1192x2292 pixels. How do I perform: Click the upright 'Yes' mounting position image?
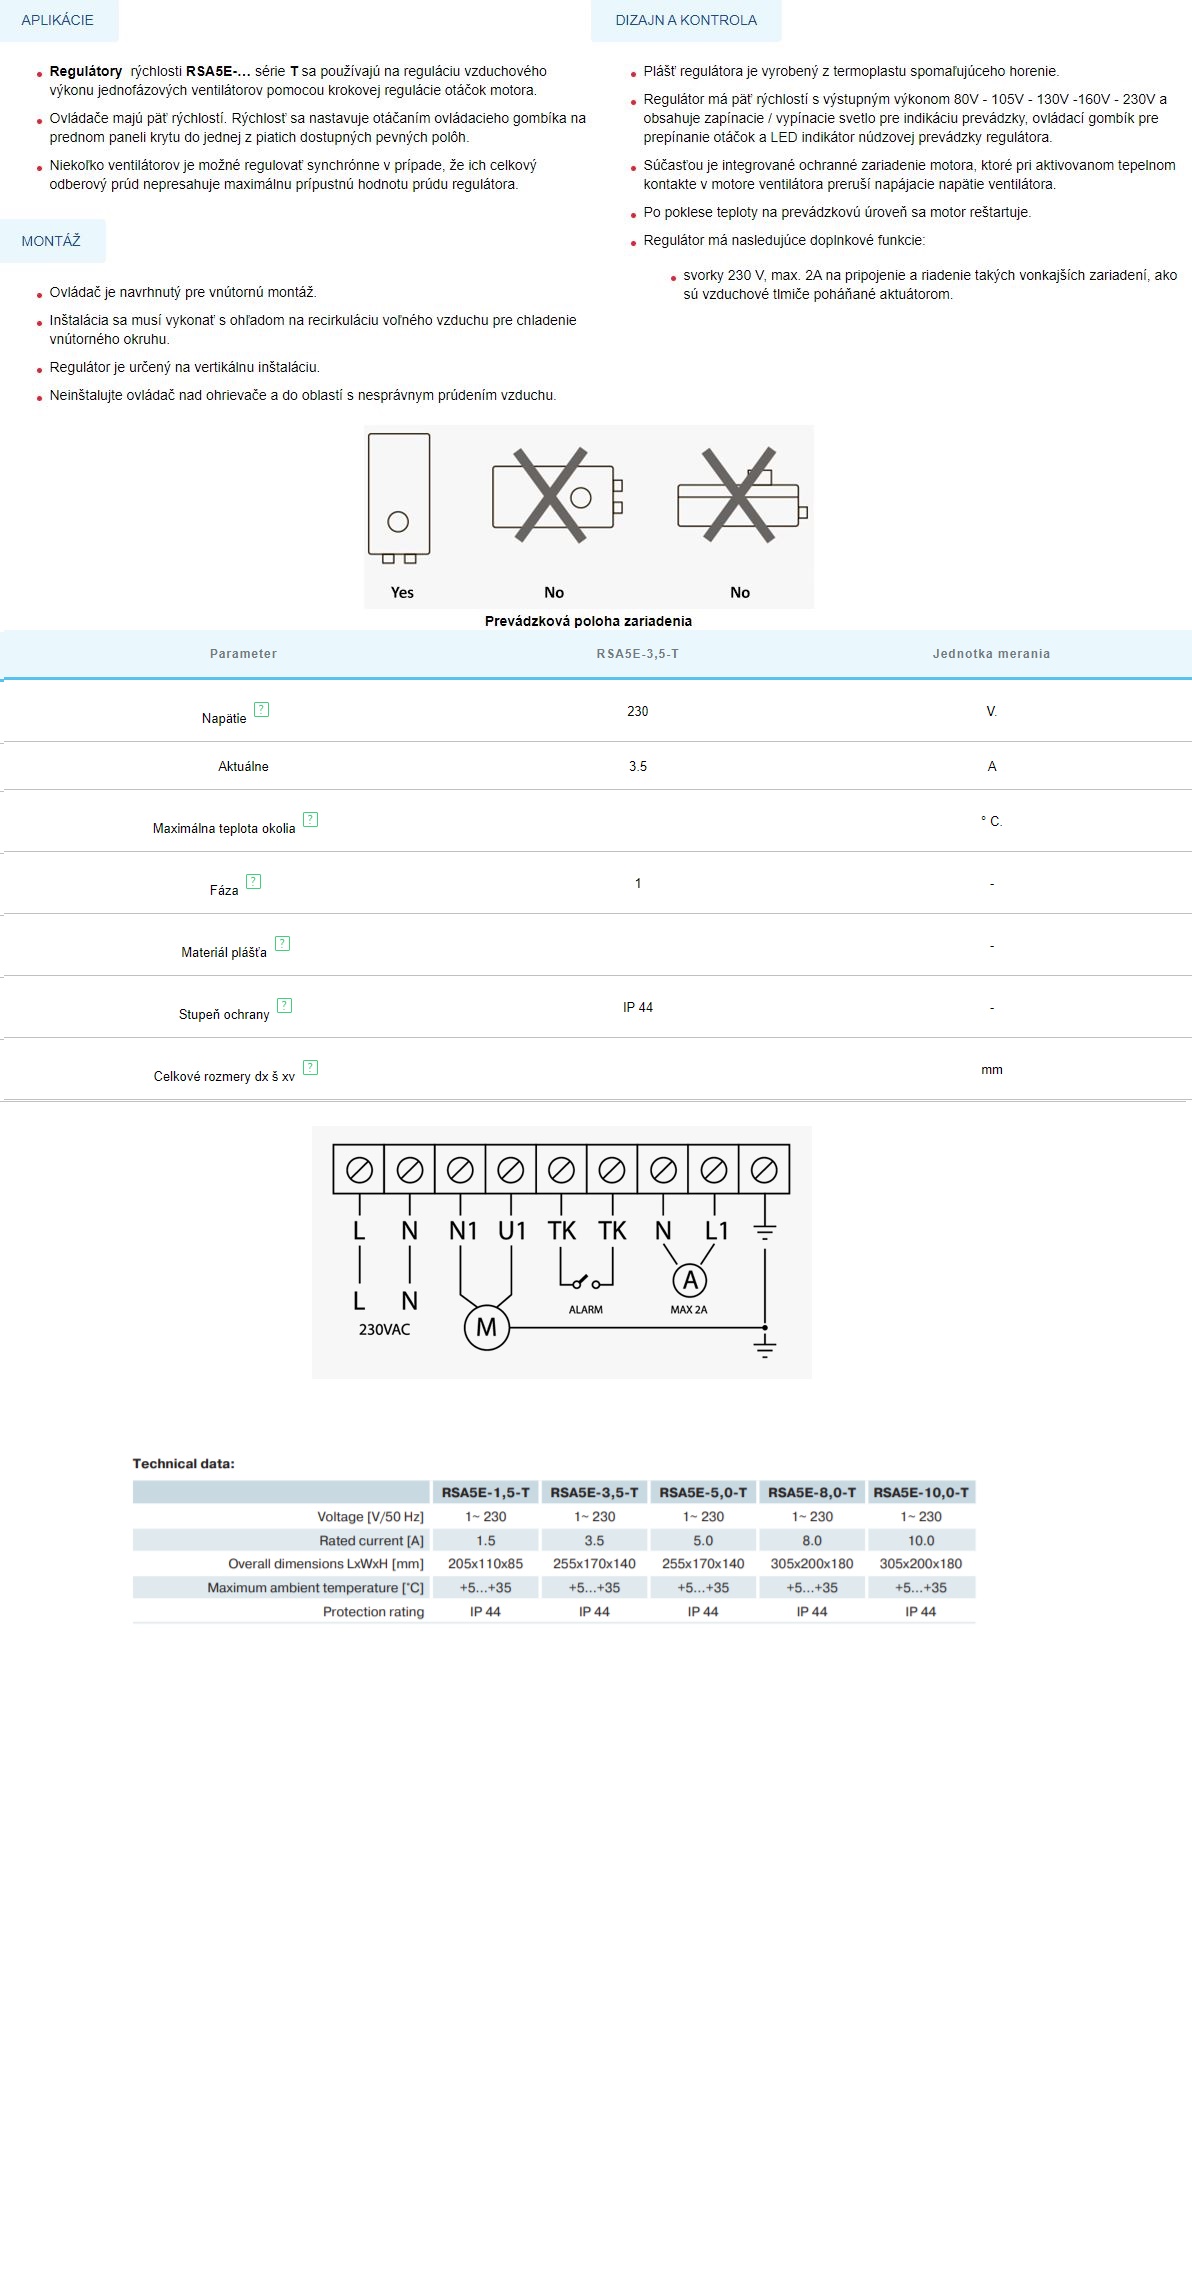point(399,497)
